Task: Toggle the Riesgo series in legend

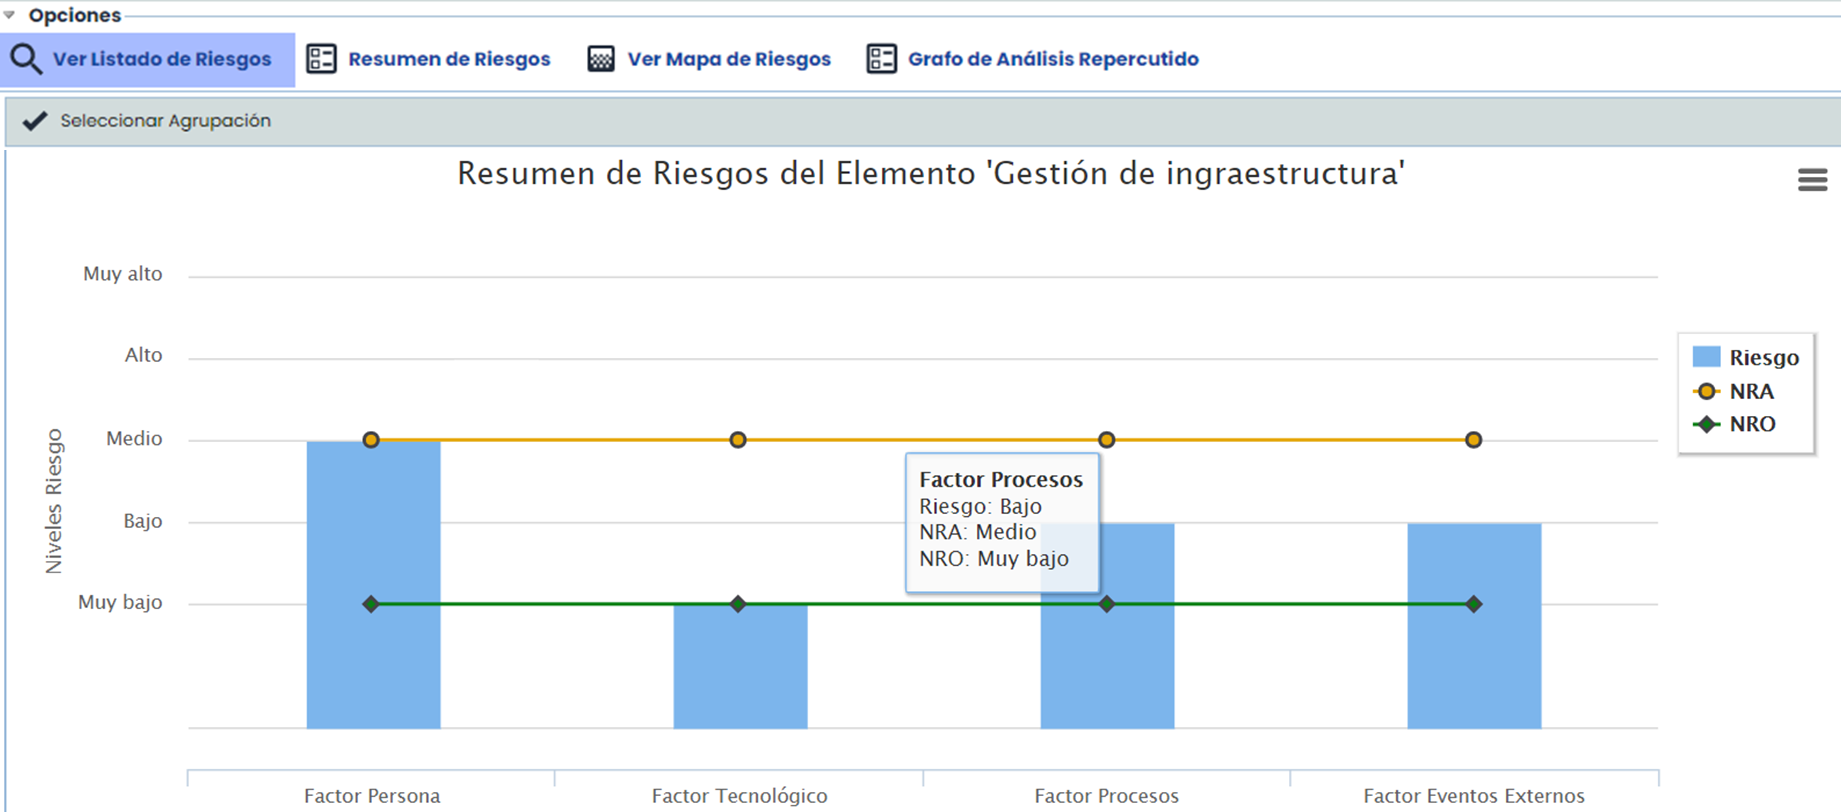Action: tap(1763, 358)
